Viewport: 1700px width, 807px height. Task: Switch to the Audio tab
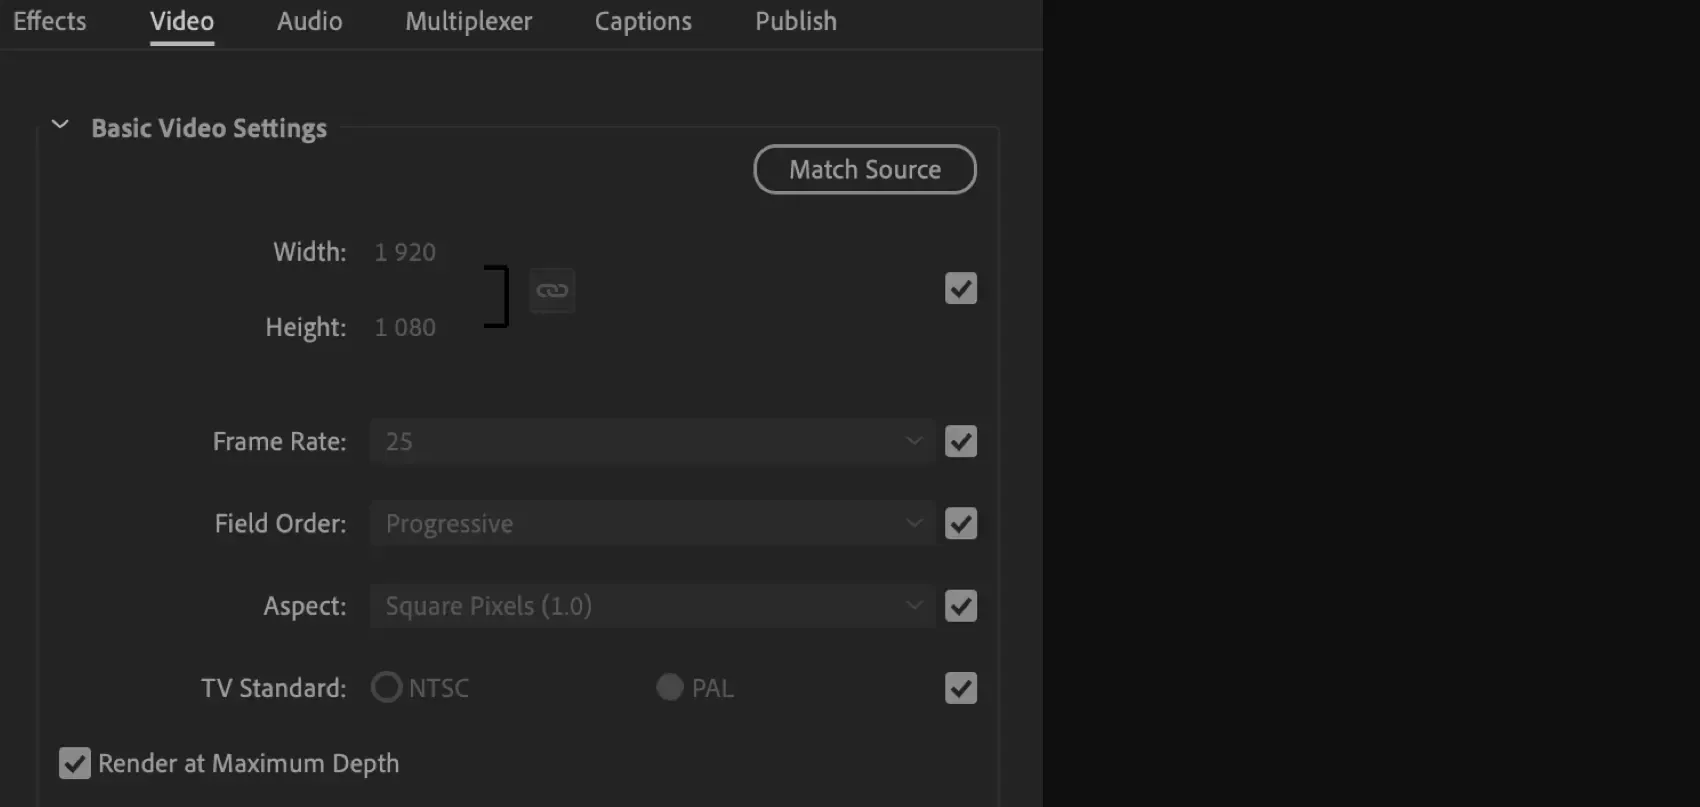(x=308, y=21)
